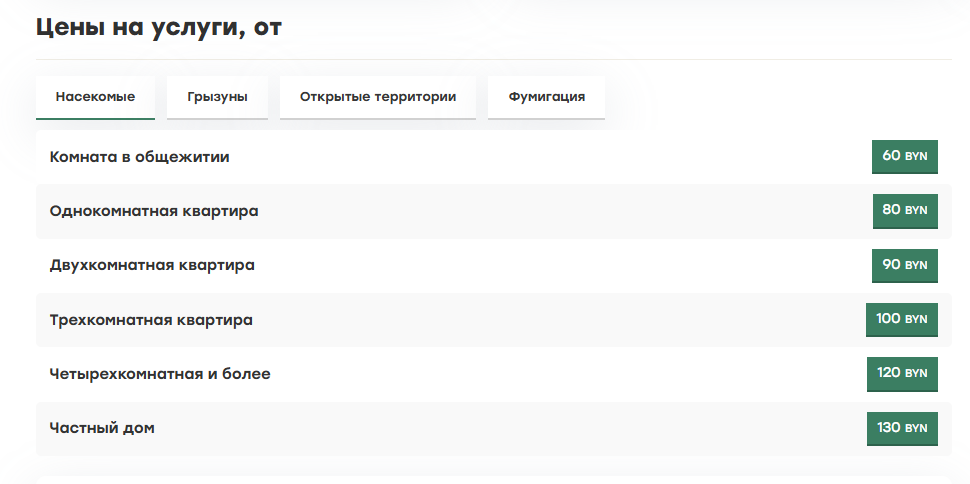Select the Частный дом row label
970x484 pixels.
point(102,428)
